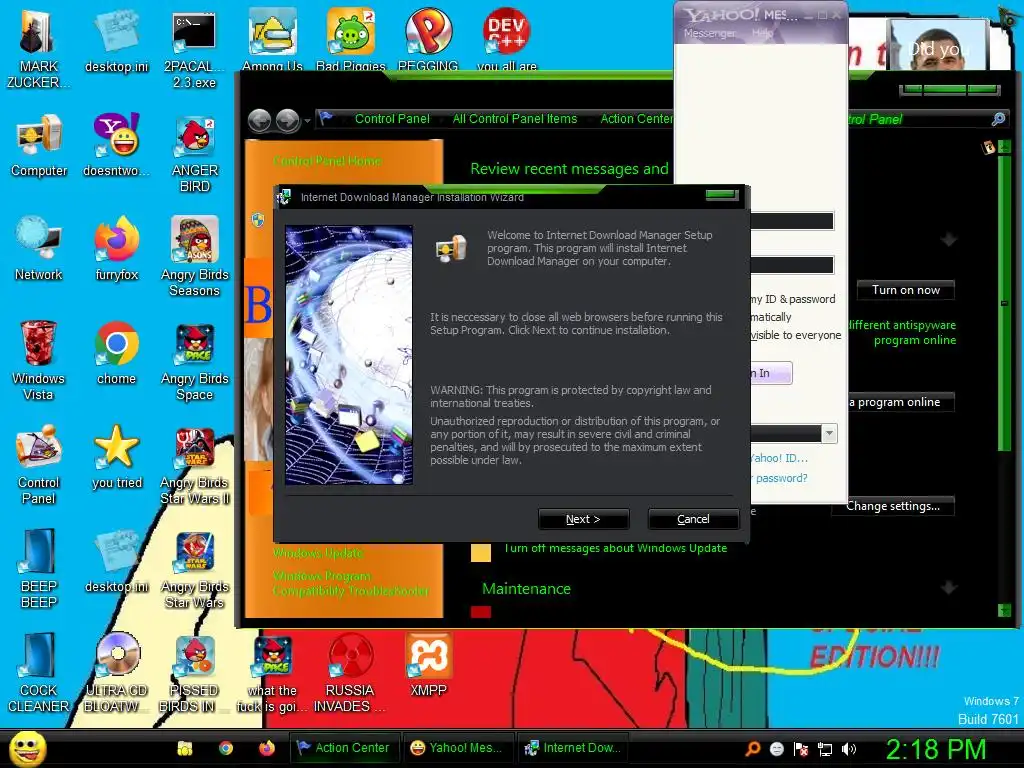Viewport: 1024px width, 768px height.
Task: Switch to Yahoo! Mes... taskbar button
Action: [x=456, y=748]
